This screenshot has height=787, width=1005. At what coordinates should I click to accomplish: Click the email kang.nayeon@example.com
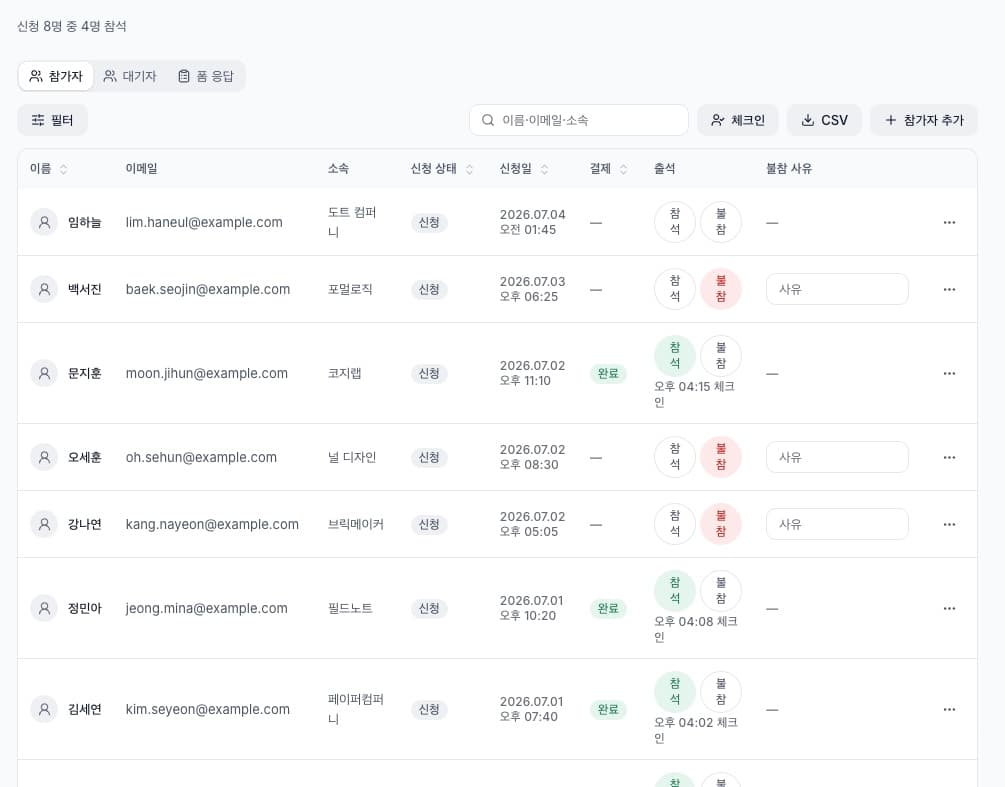pyautogui.click(x=212, y=524)
